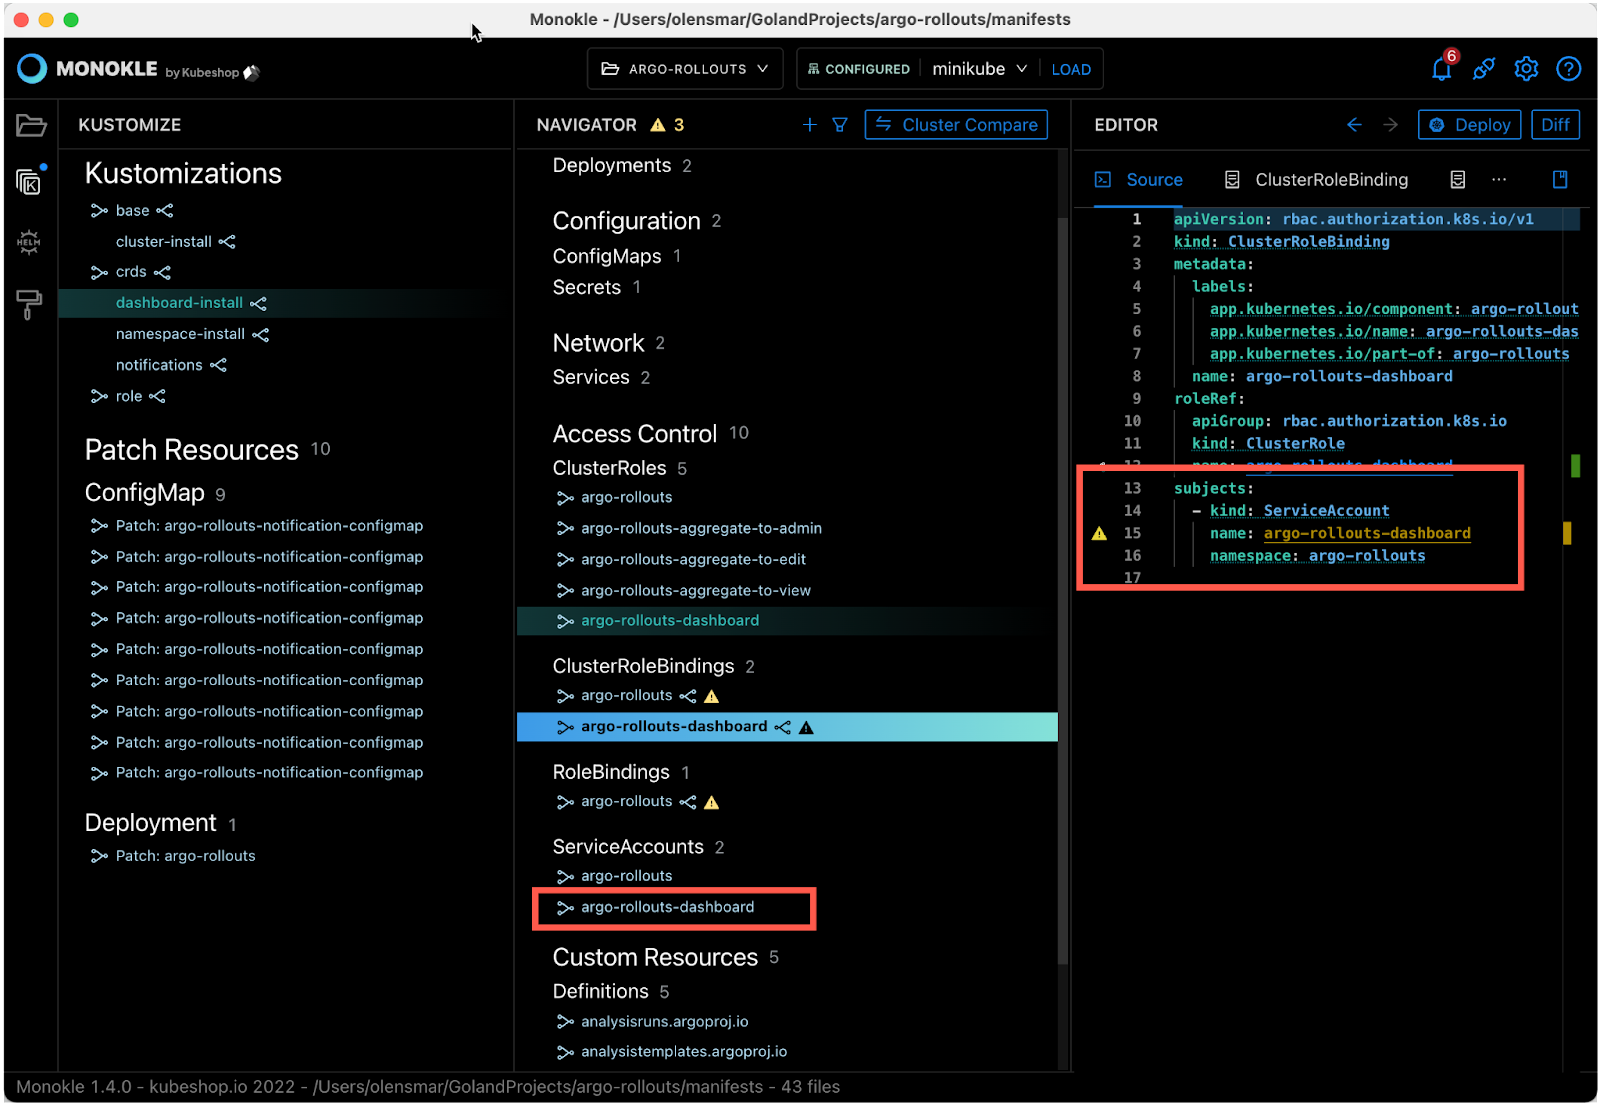Click ServiceAccount link on editor line 14
This screenshot has height=1106, width=1600.
pyautogui.click(x=1326, y=511)
